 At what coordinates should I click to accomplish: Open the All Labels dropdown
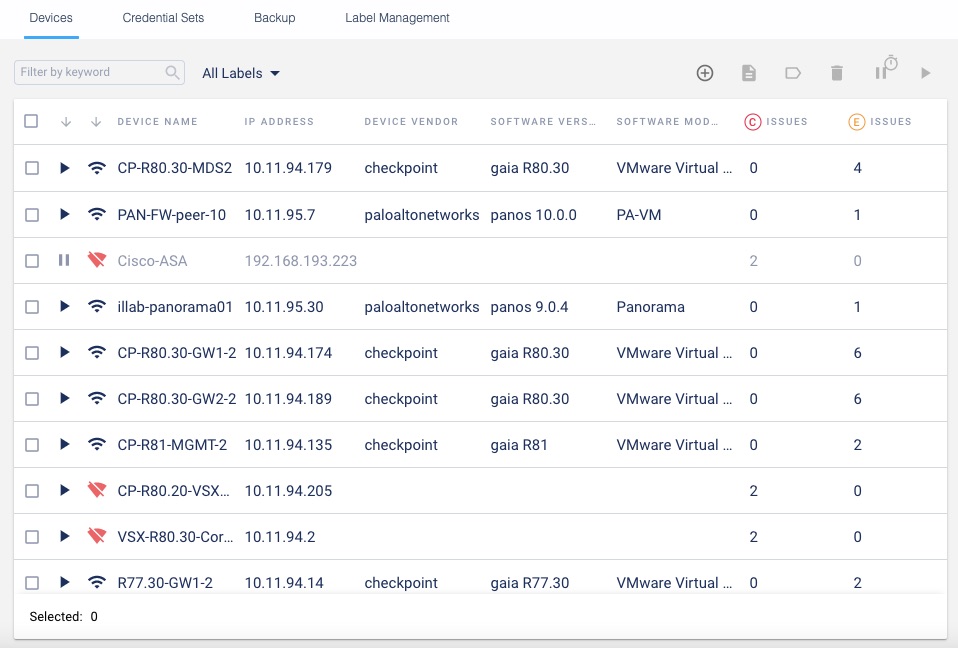pos(241,73)
